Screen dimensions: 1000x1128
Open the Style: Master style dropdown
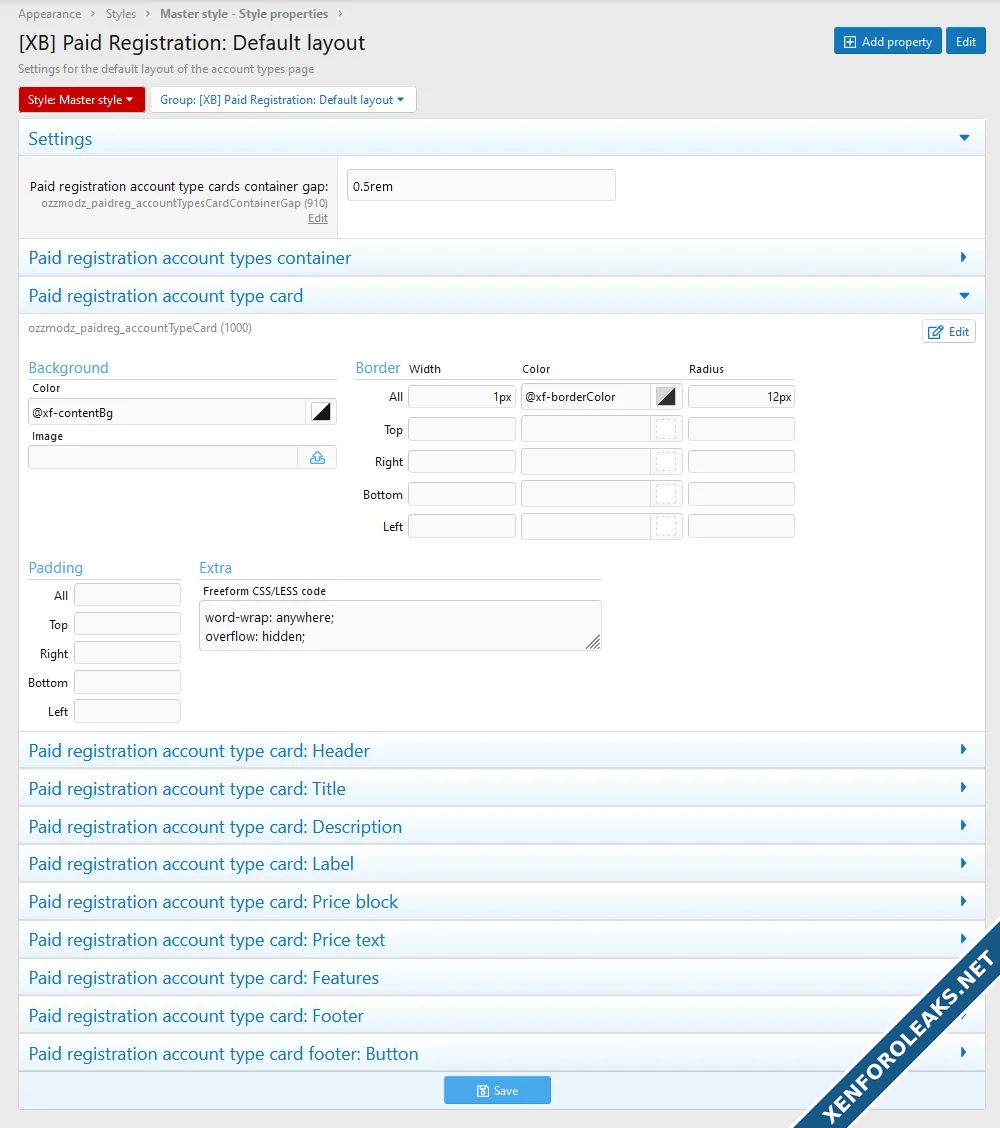(82, 100)
